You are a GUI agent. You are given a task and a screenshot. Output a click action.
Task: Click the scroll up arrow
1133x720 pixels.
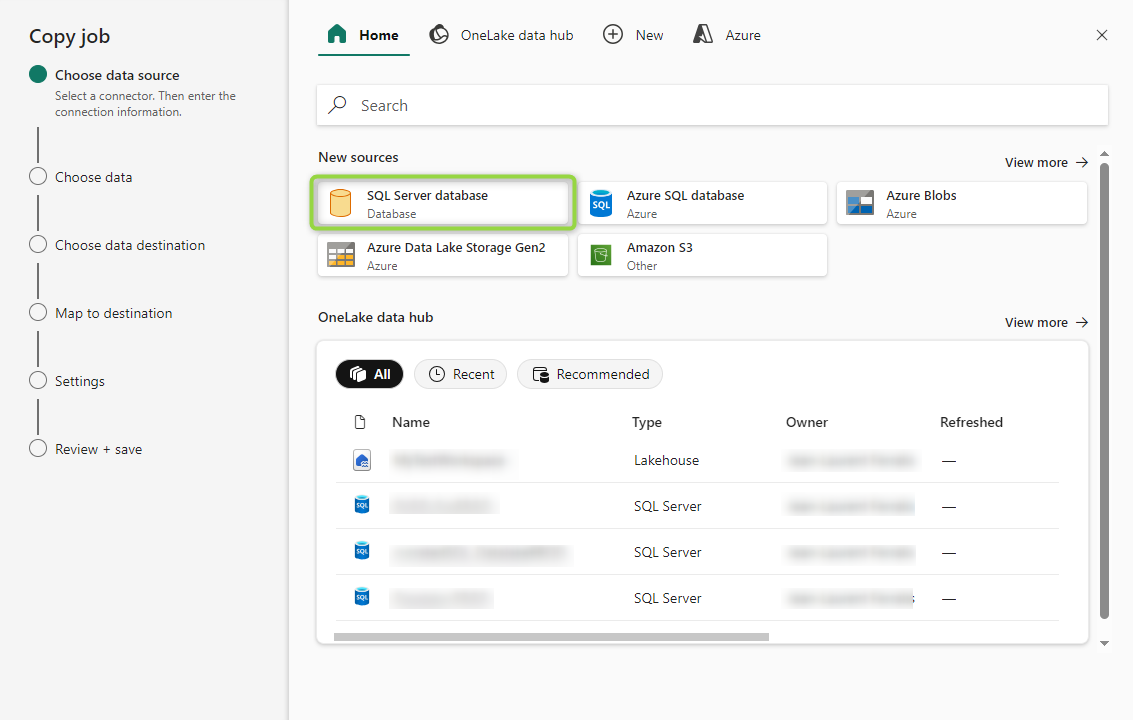(x=1104, y=154)
